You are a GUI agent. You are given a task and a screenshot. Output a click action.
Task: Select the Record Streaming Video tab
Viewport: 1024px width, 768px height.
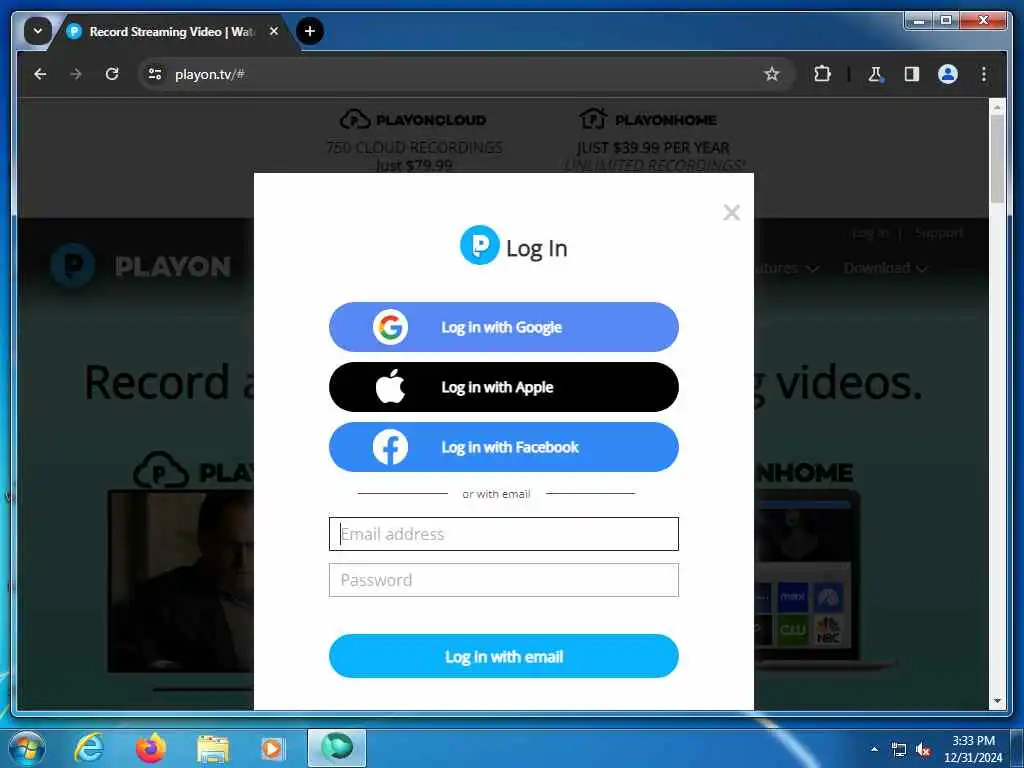173,31
